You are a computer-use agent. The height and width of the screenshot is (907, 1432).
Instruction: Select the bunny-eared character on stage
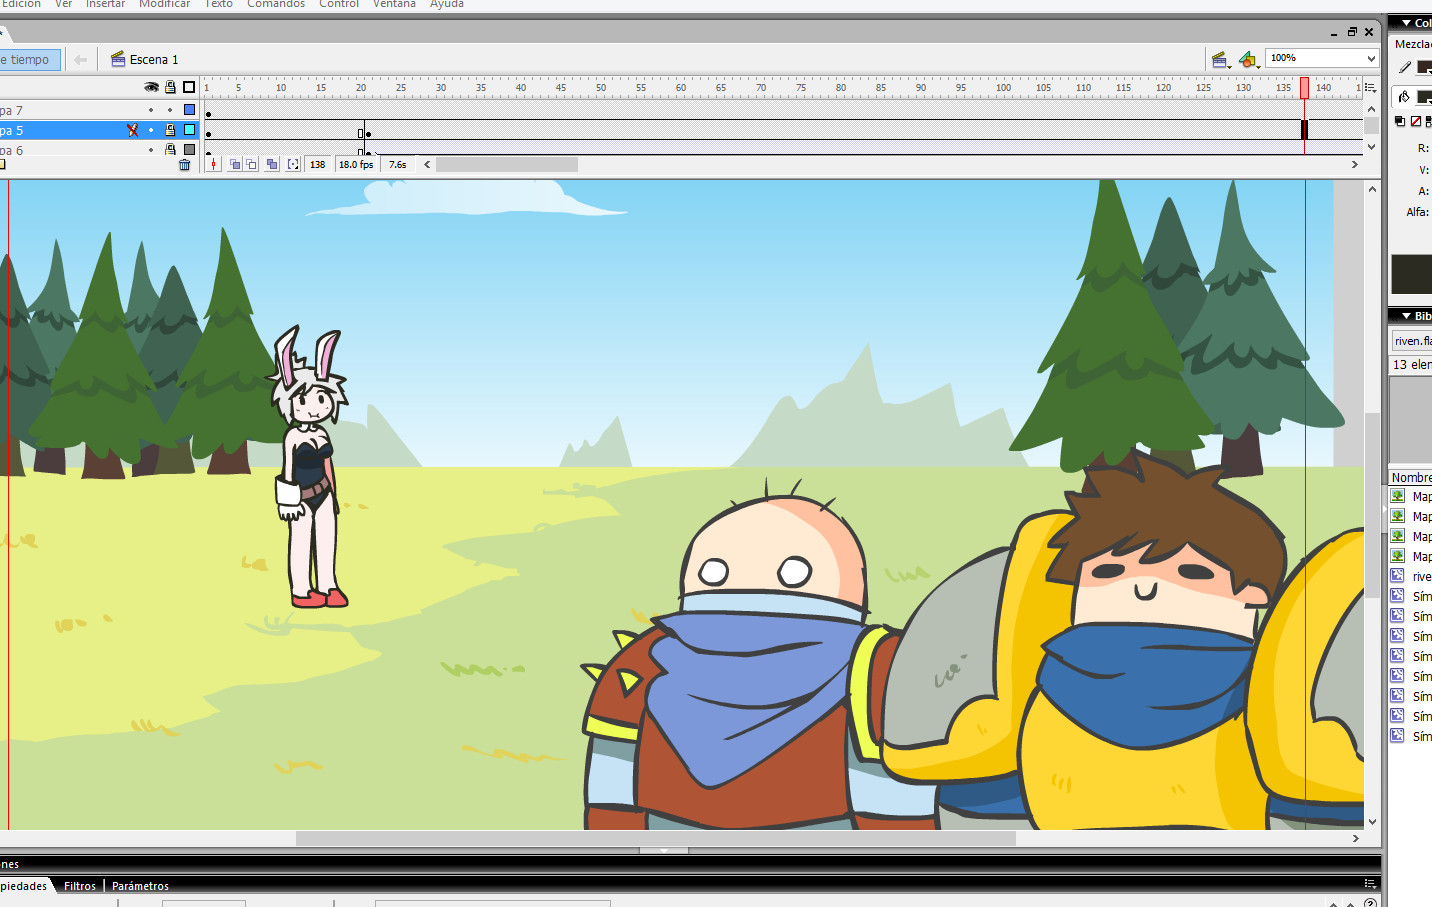coord(309,468)
